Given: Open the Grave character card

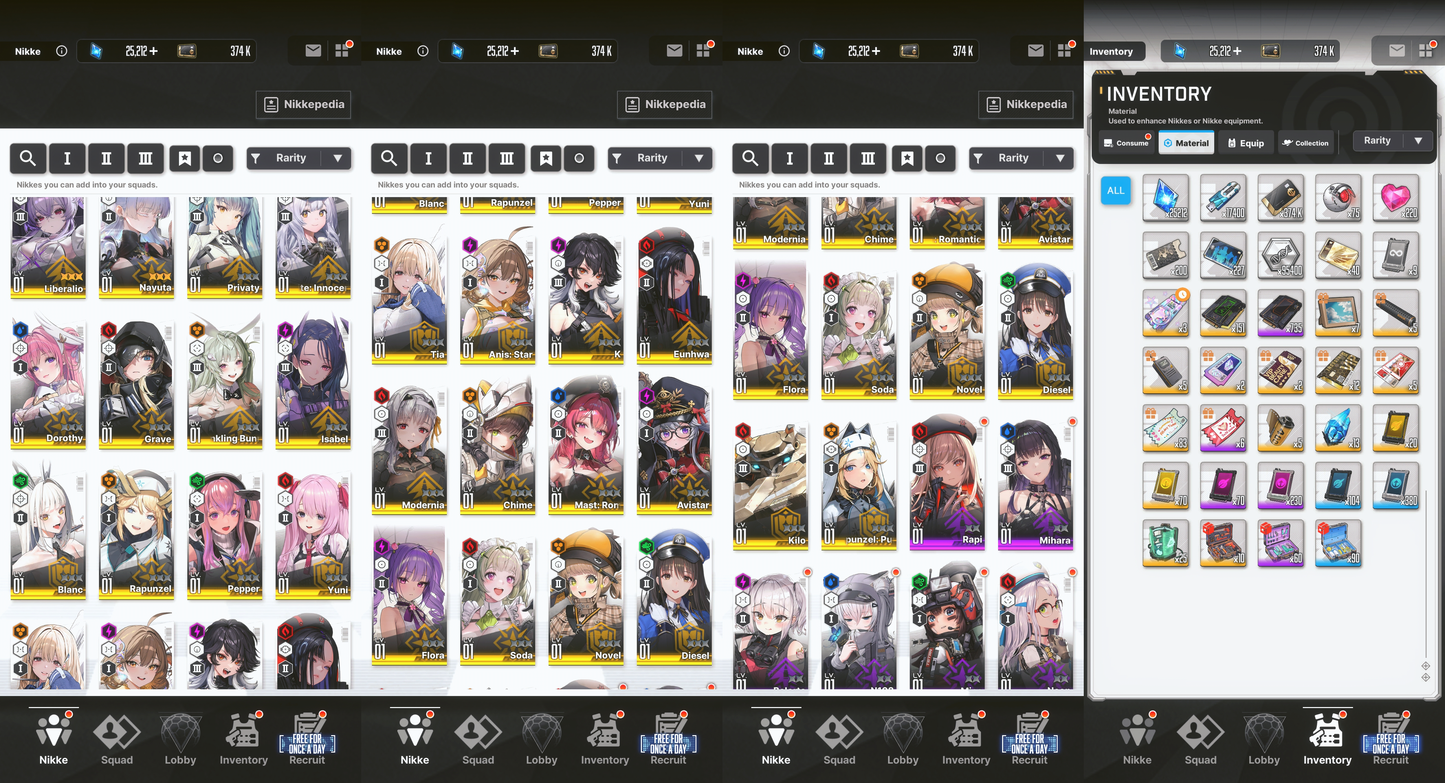Looking at the screenshot, I should click(137, 381).
